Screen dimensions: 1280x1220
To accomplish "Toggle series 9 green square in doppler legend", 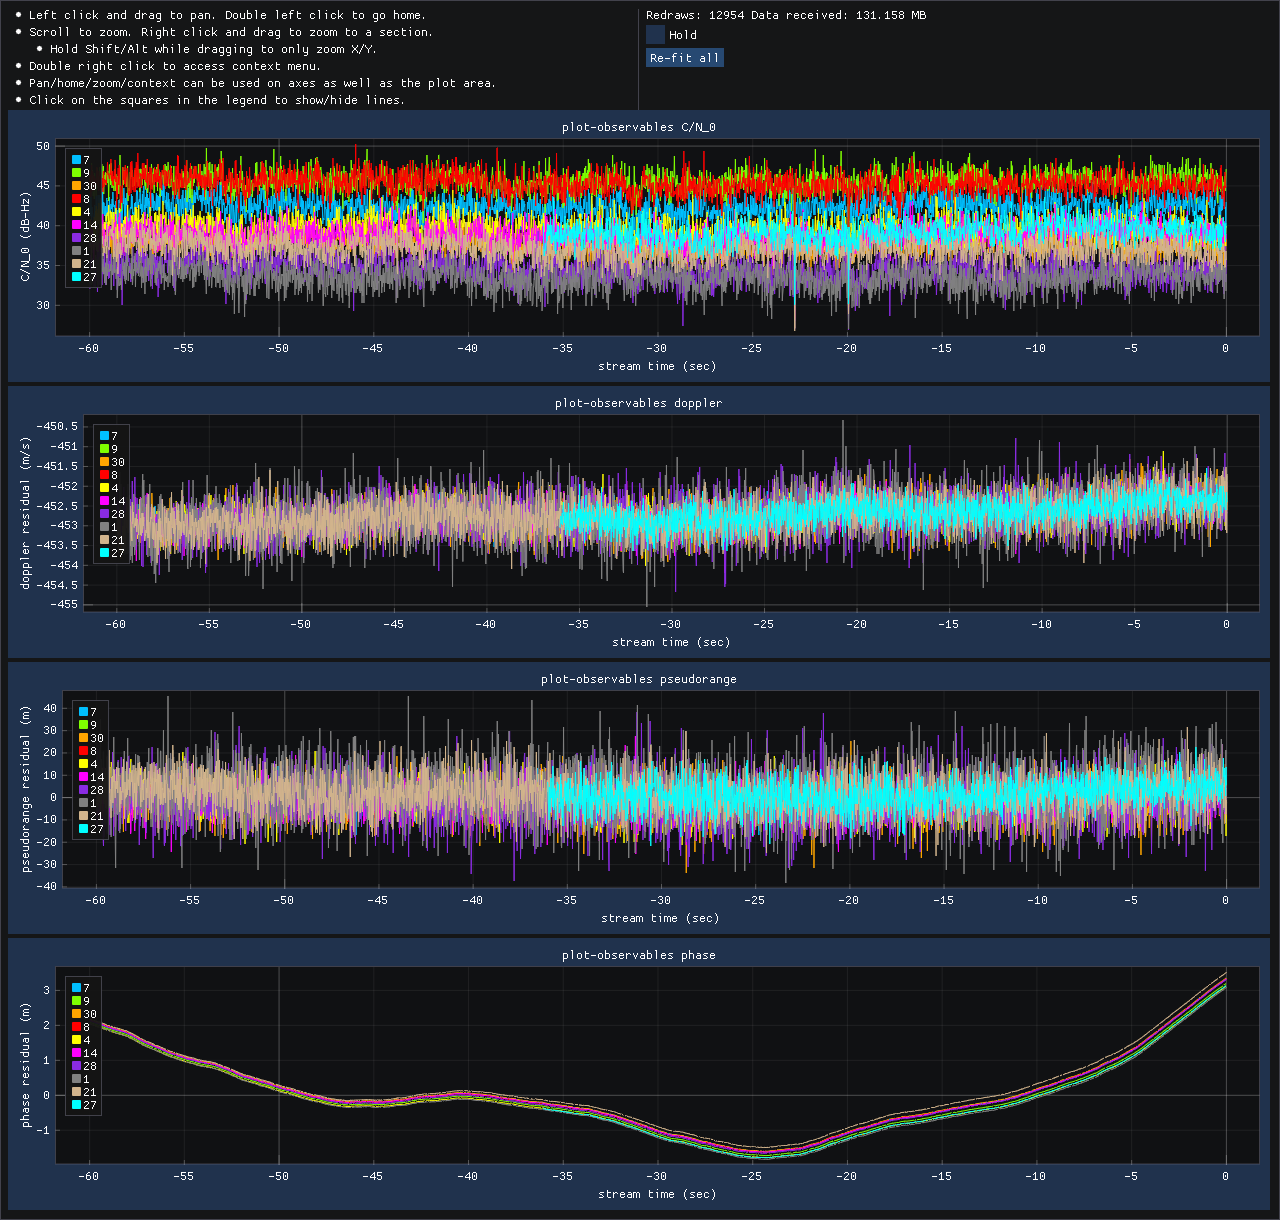I will (x=104, y=449).
